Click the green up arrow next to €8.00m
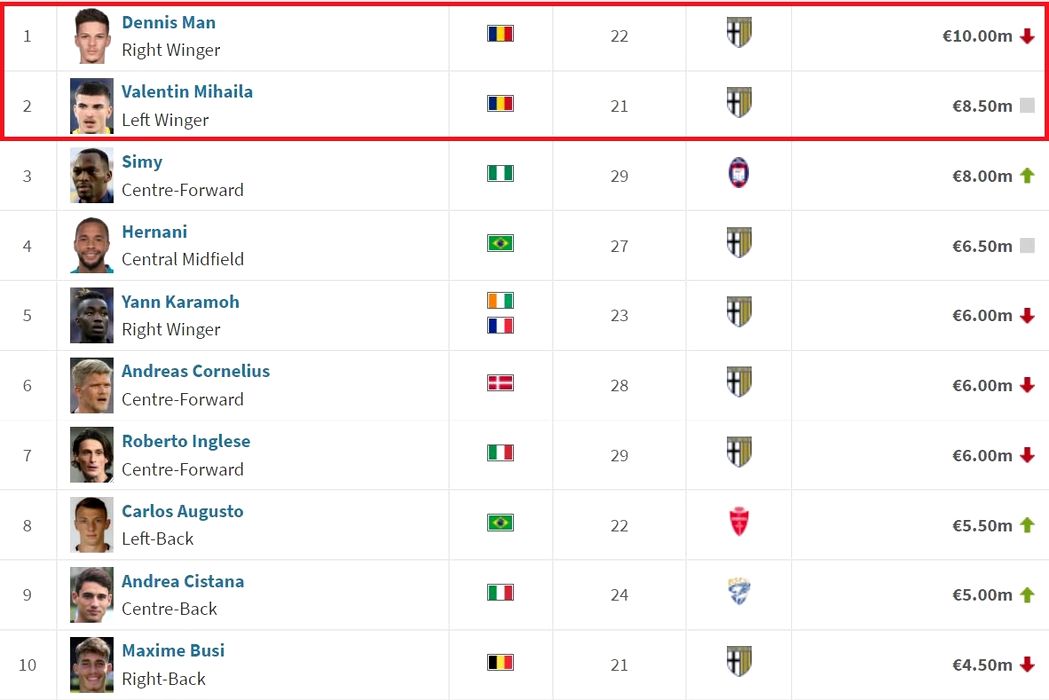The image size is (1049, 700). point(1027,176)
